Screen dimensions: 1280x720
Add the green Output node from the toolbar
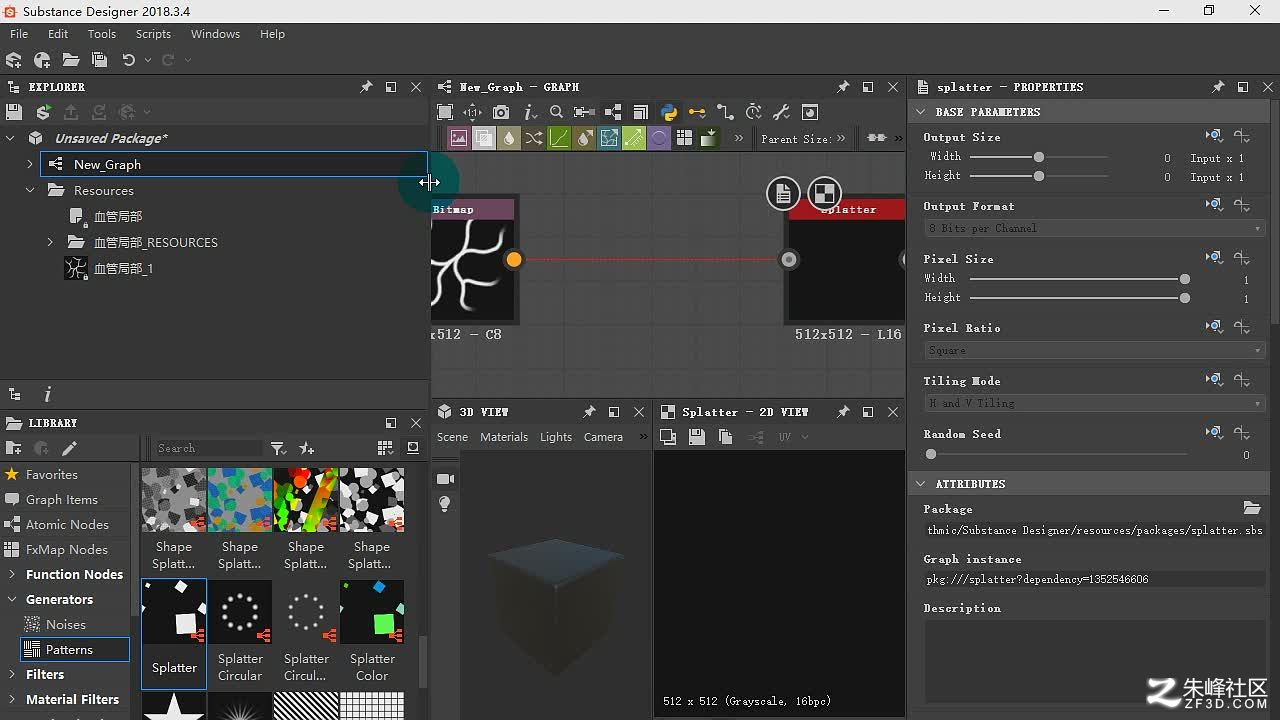coord(709,138)
